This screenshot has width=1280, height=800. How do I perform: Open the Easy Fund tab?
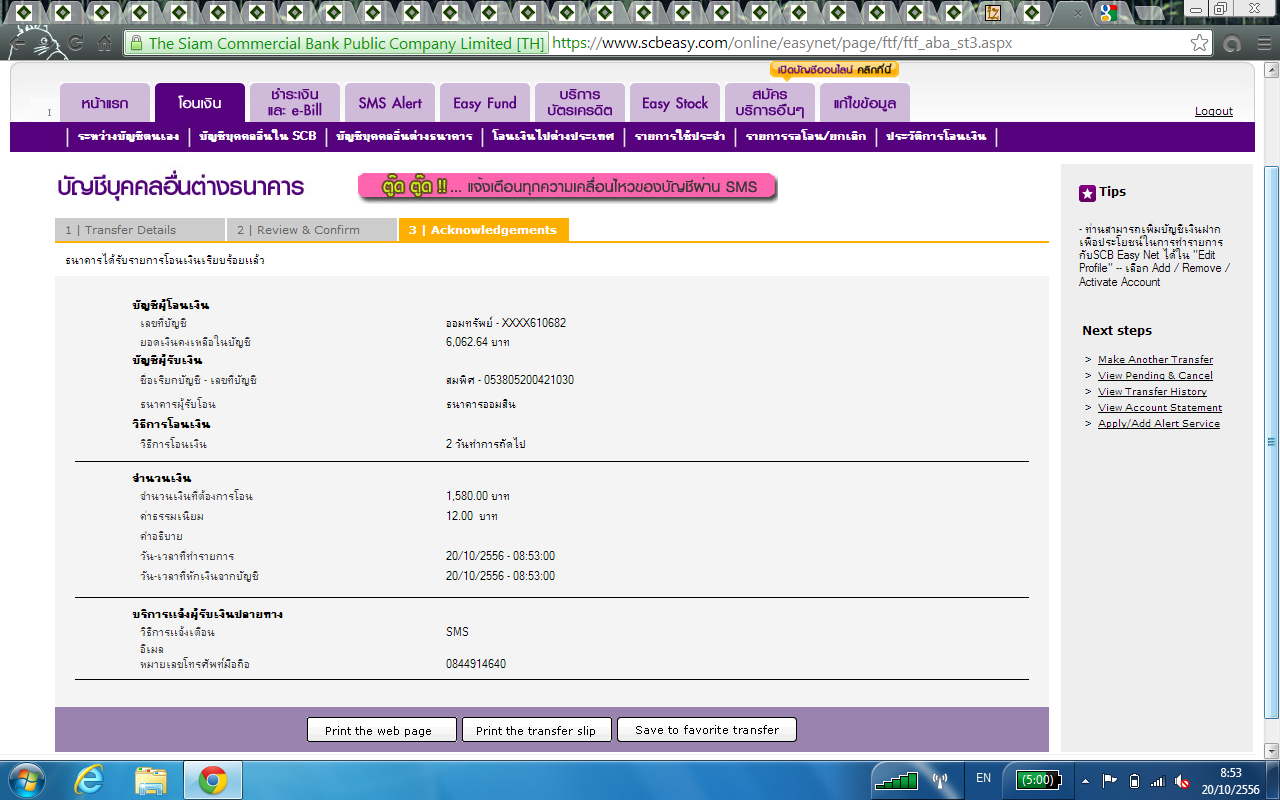484,103
